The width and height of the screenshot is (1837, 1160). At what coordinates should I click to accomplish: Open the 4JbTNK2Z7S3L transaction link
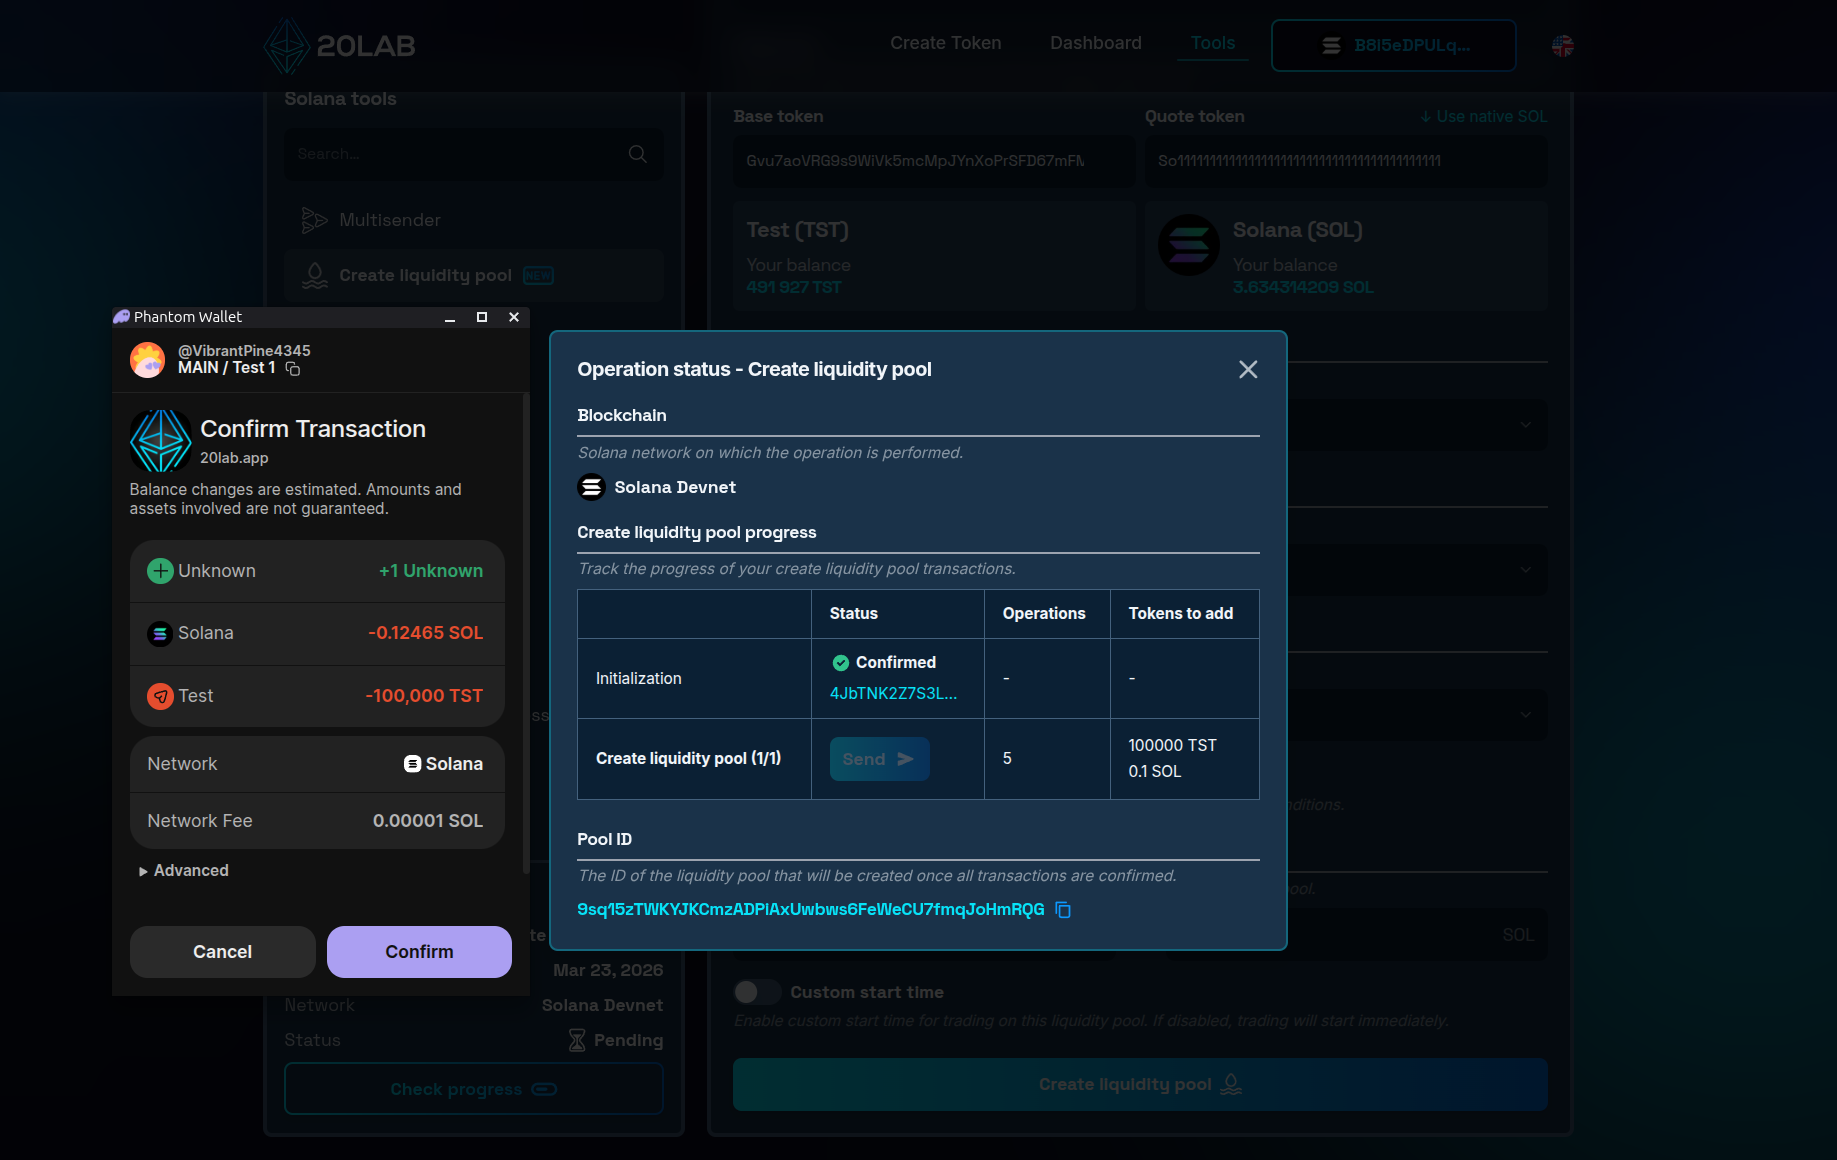[893, 693]
